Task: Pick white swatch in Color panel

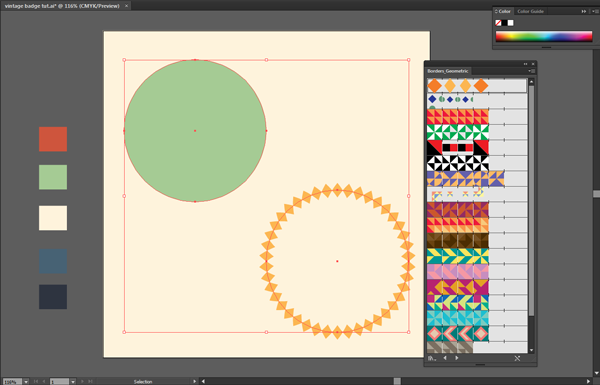Action: (x=510, y=23)
